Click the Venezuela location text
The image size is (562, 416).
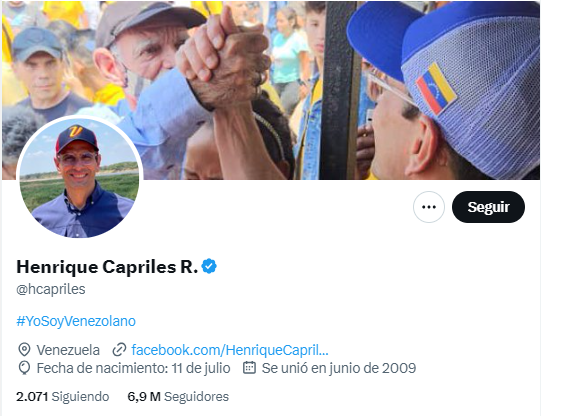68,350
